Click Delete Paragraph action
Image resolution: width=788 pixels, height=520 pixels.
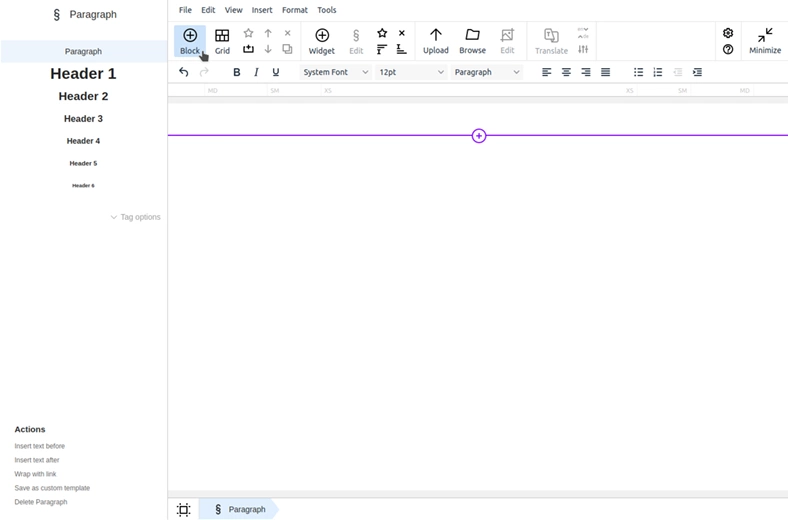(x=41, y=502)
